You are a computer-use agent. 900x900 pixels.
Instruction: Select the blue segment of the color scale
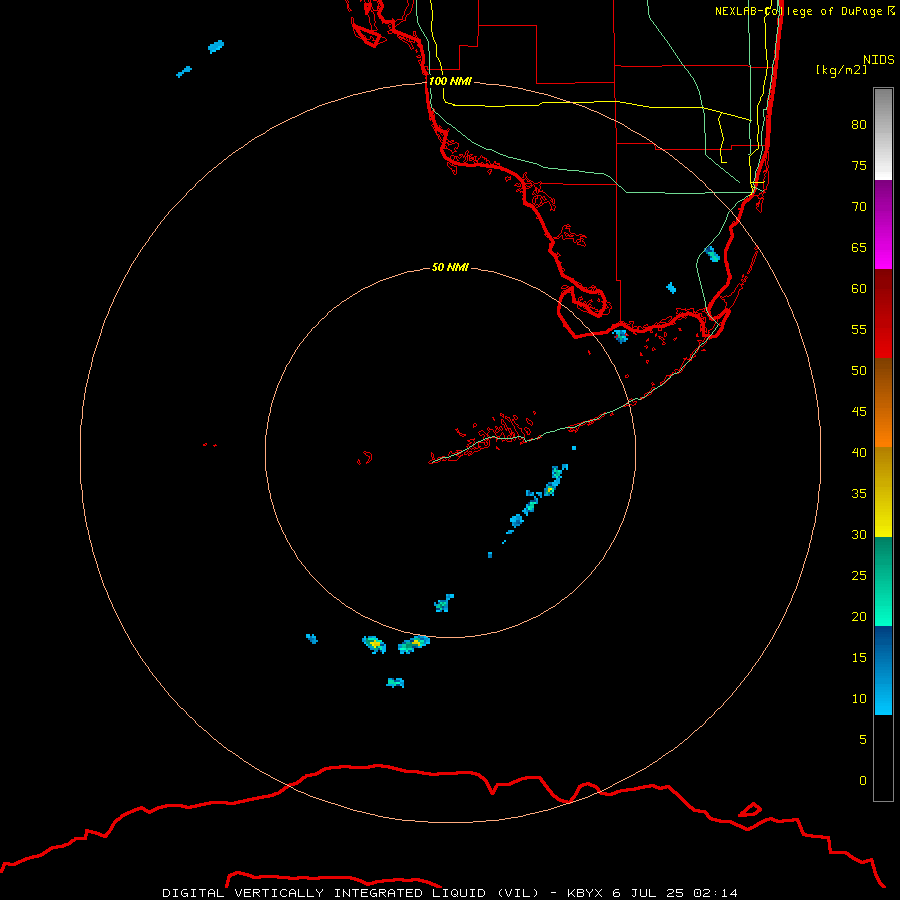coord(883,670)
